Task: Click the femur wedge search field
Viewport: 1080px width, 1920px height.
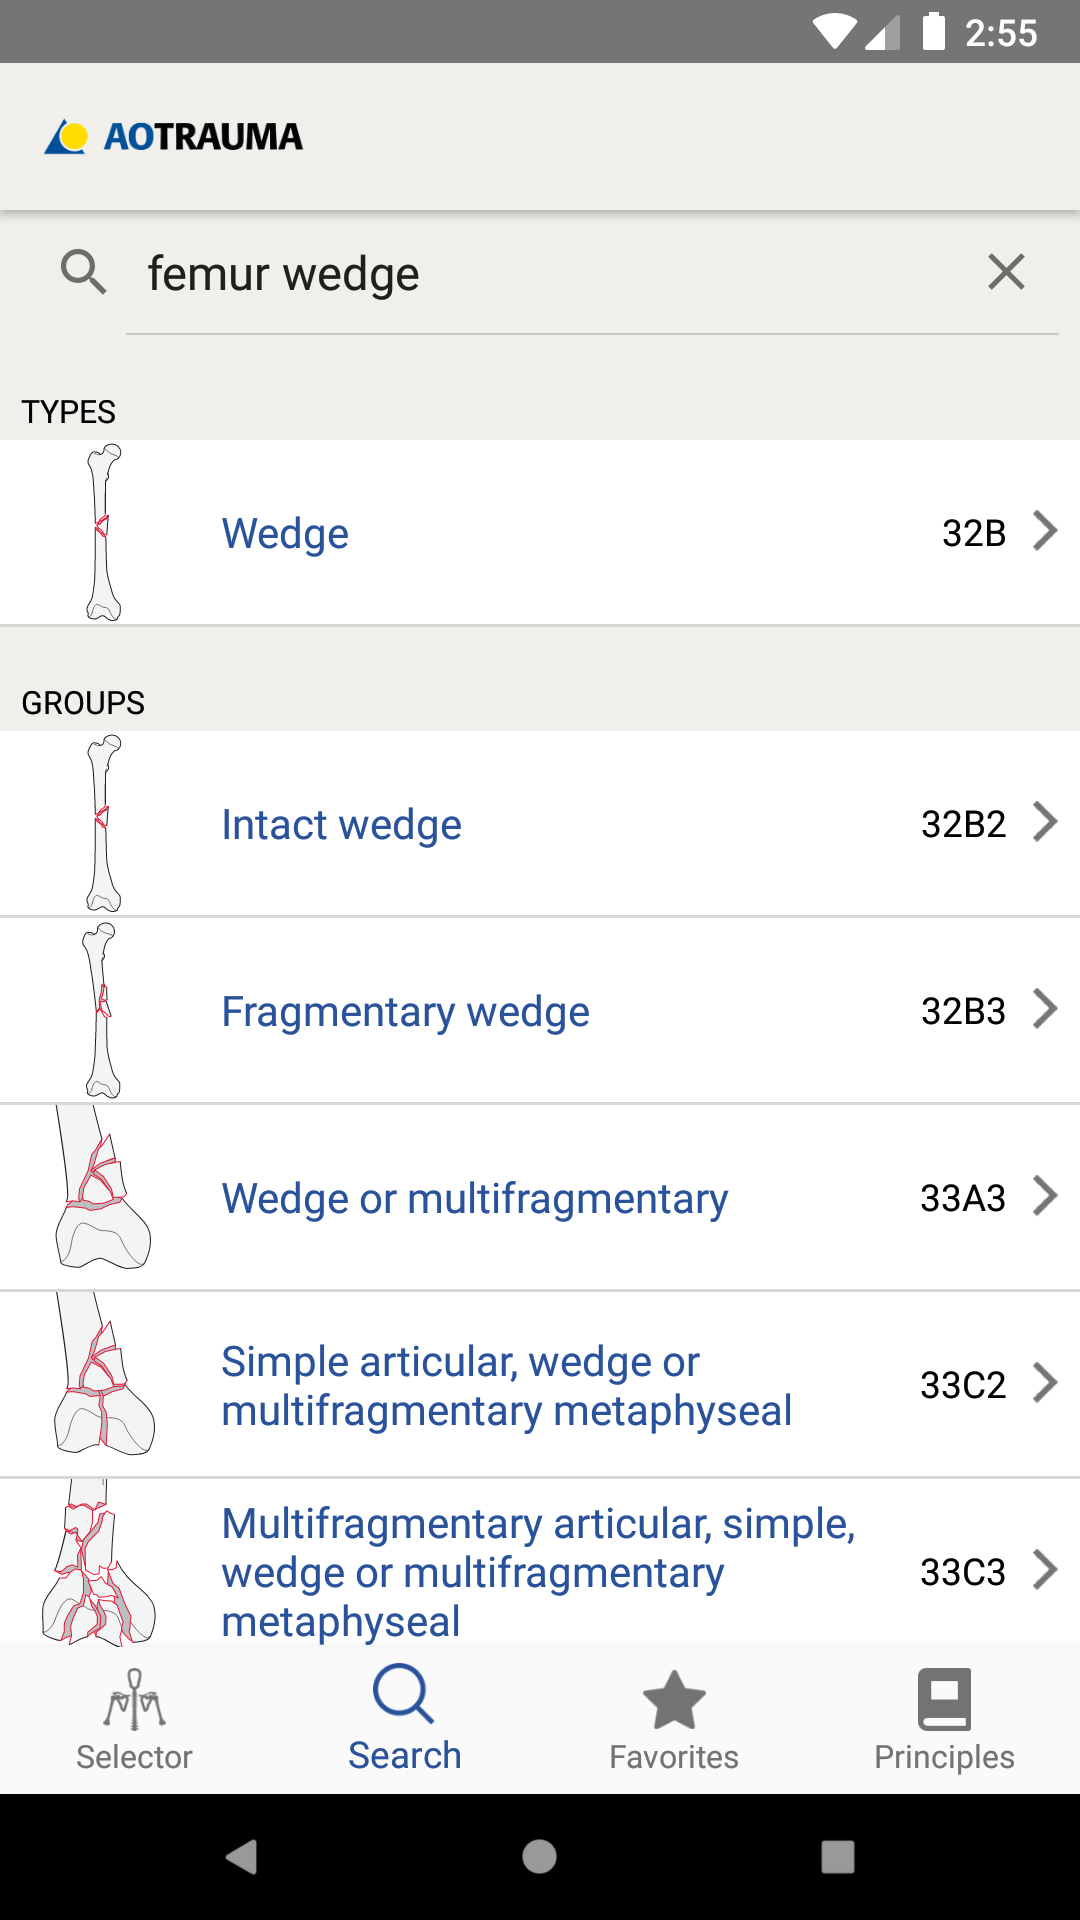Action: pos(560,274)
